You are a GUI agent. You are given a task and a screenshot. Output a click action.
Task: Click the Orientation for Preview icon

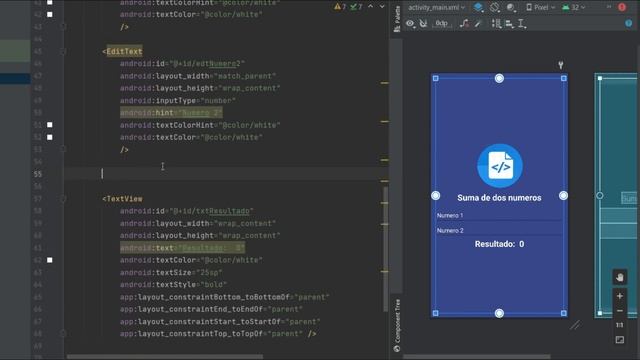click(x=495, y=7)
